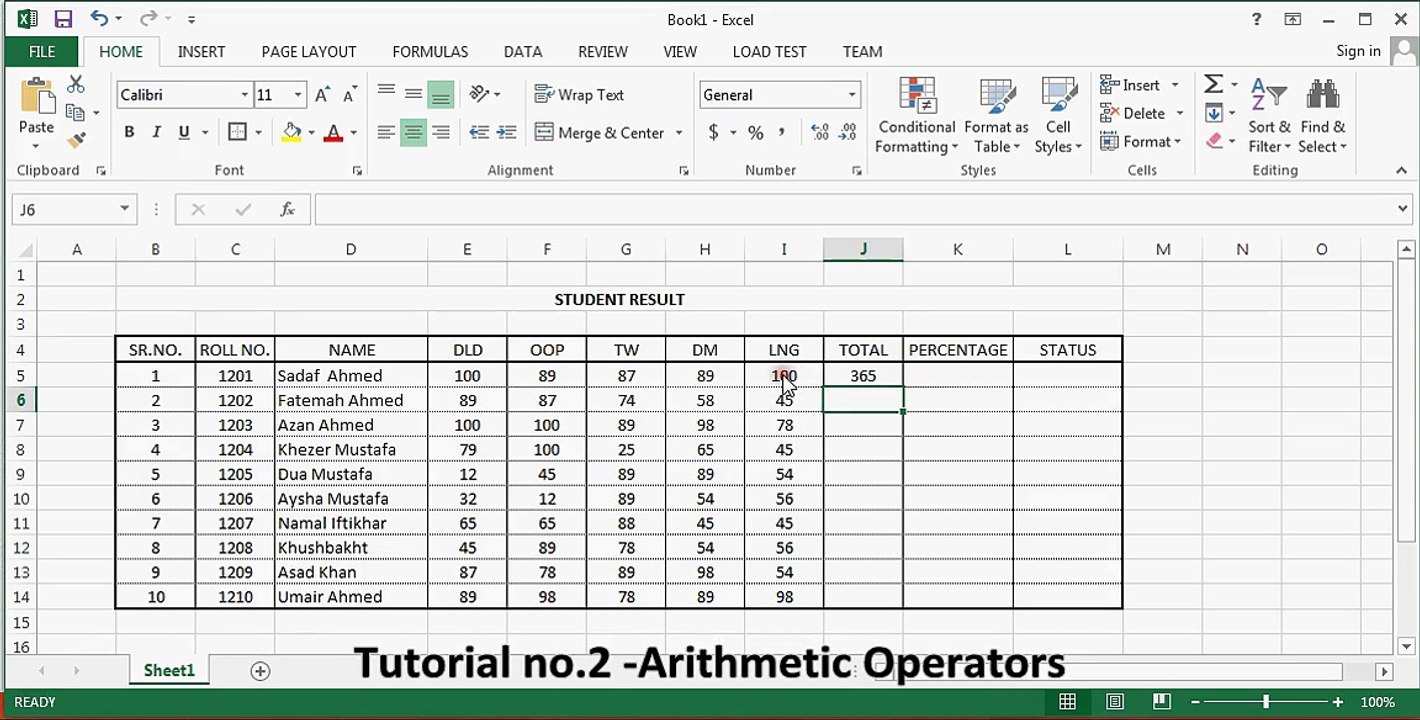Click the Copy icon in Clipboard group
Screen dimensions: 1420x720
(75, 113)
